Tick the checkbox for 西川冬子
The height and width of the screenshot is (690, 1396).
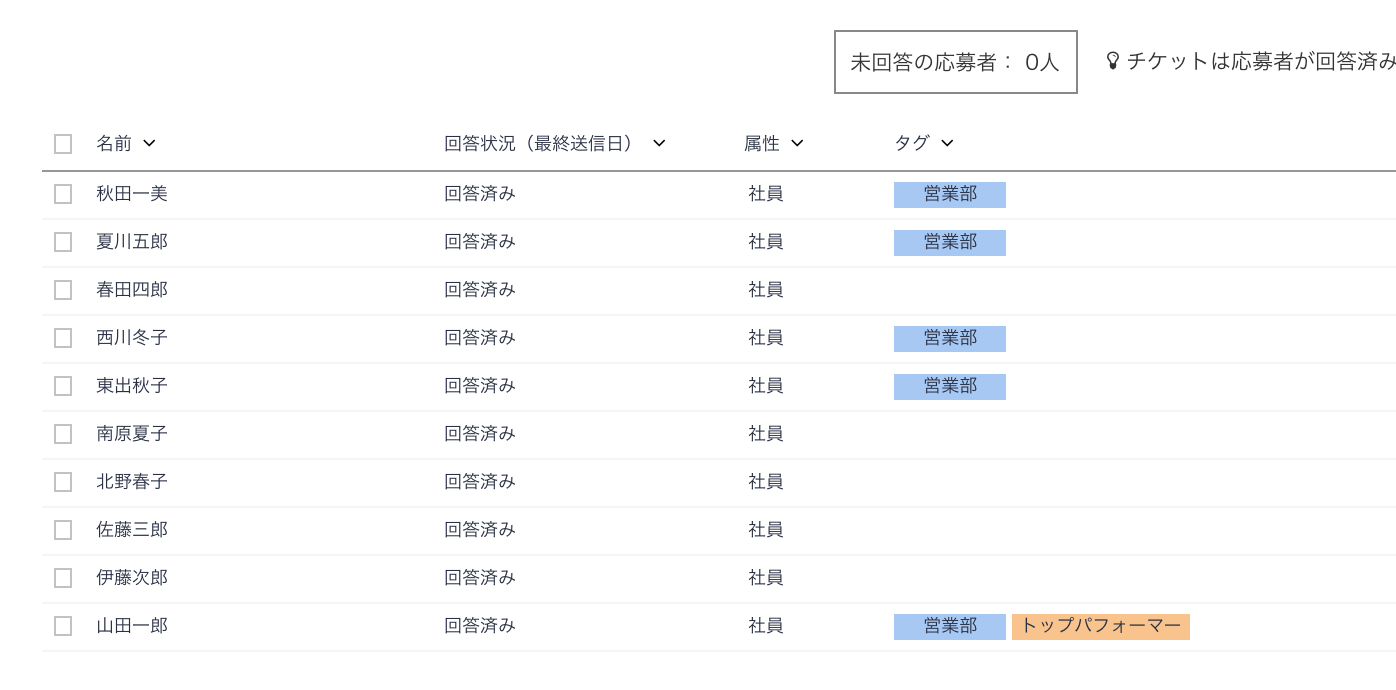pyautogui.click(x=63, y=338)
